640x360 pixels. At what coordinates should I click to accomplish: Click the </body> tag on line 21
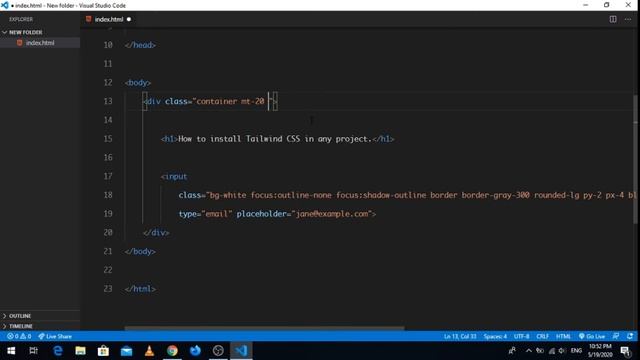[140, 251]
